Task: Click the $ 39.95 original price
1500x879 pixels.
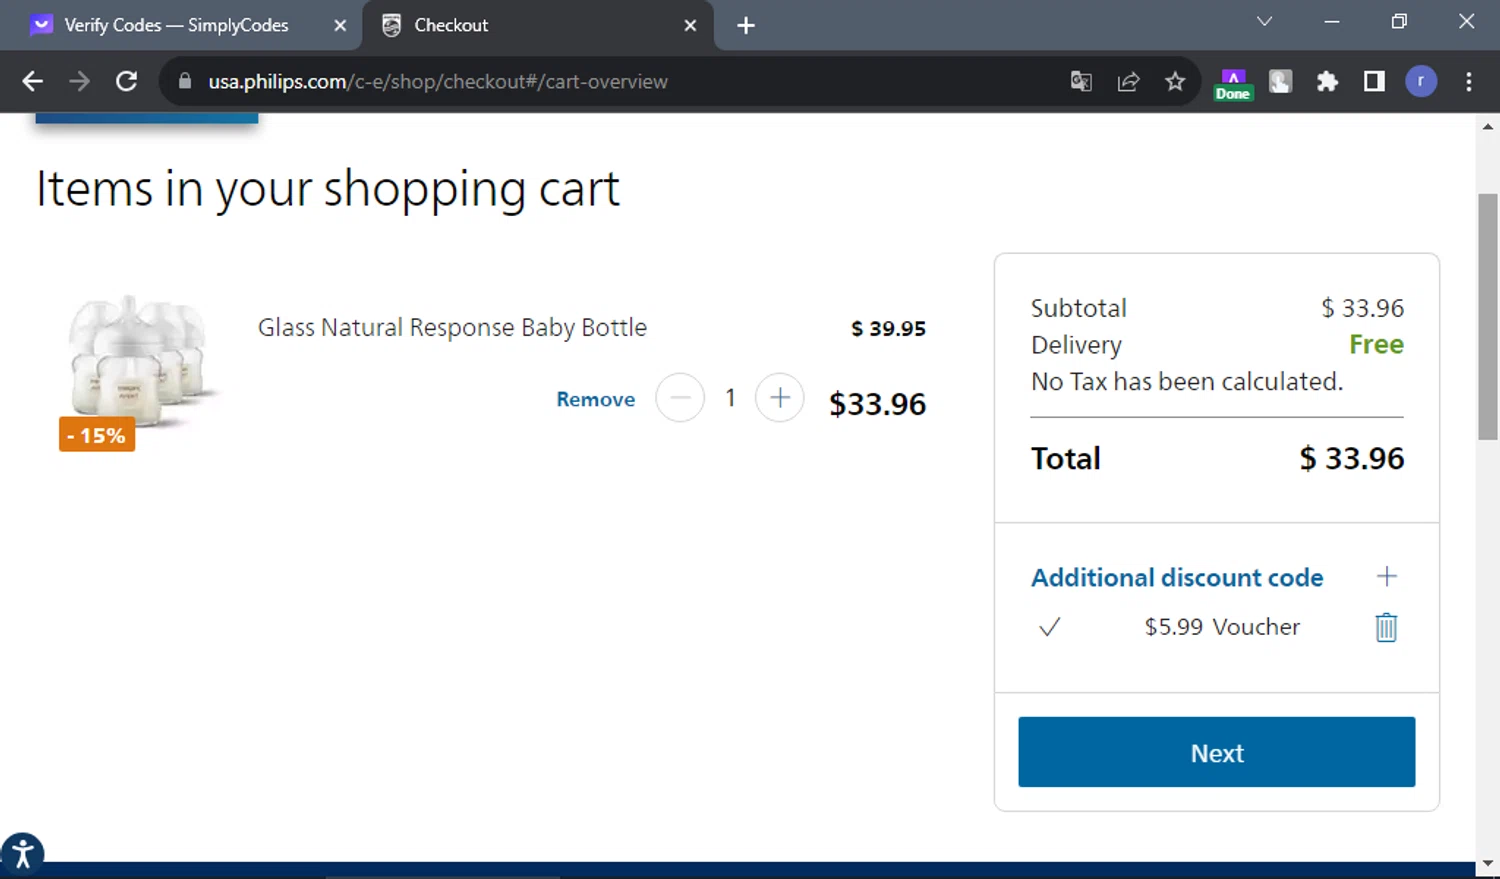Action: pos(888,328)
